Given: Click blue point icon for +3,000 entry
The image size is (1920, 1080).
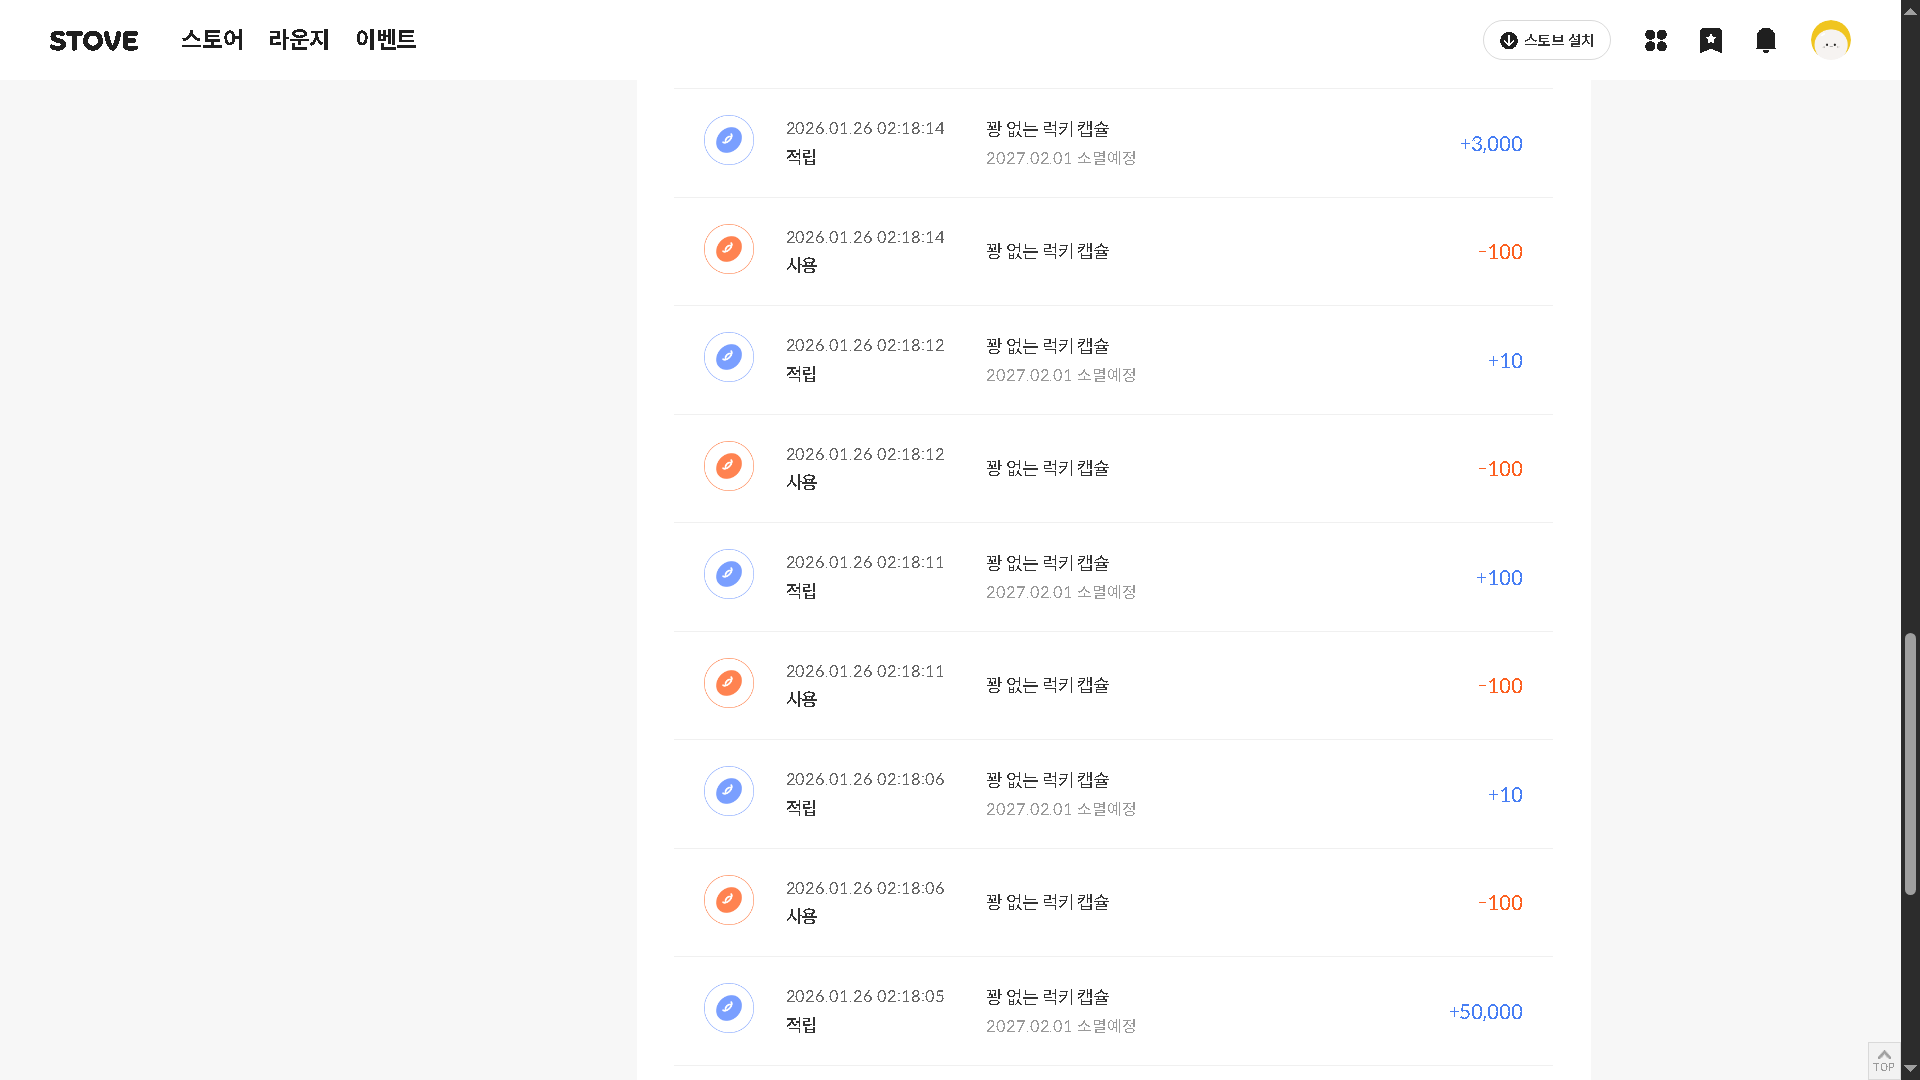Looking at the screenshot, I should click(x=729, y=140).
